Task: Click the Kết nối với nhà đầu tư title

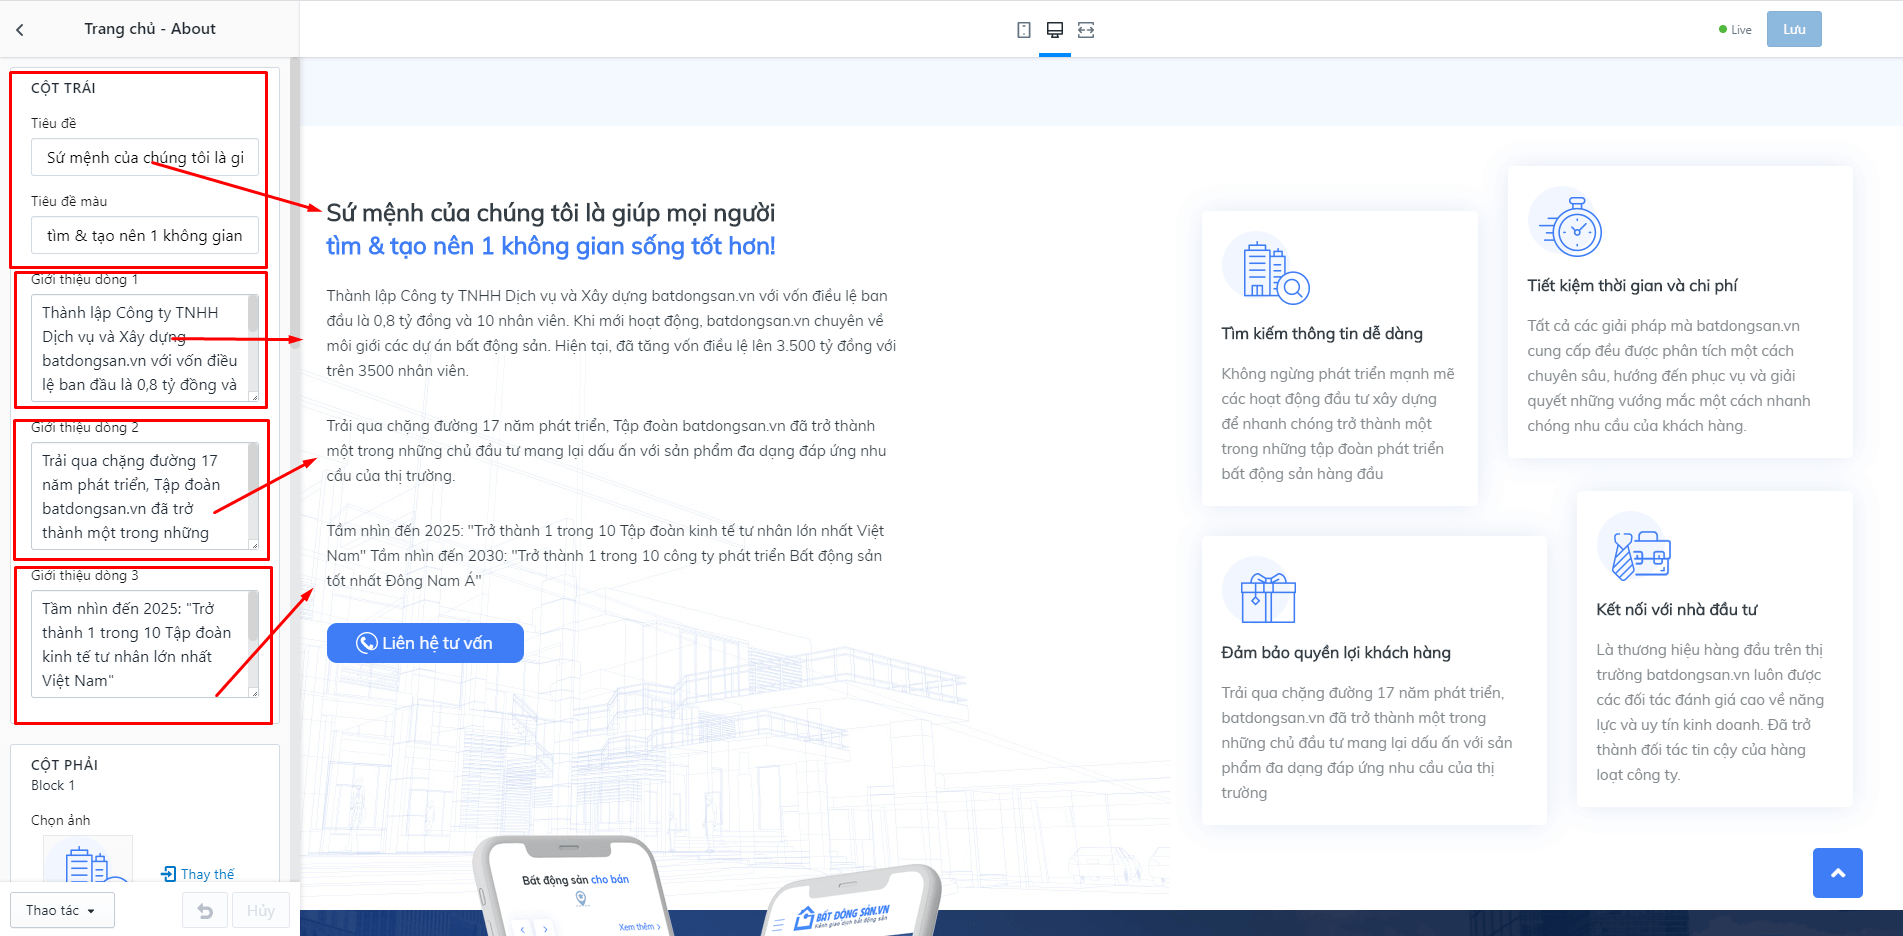Action: coord(1677,610)
